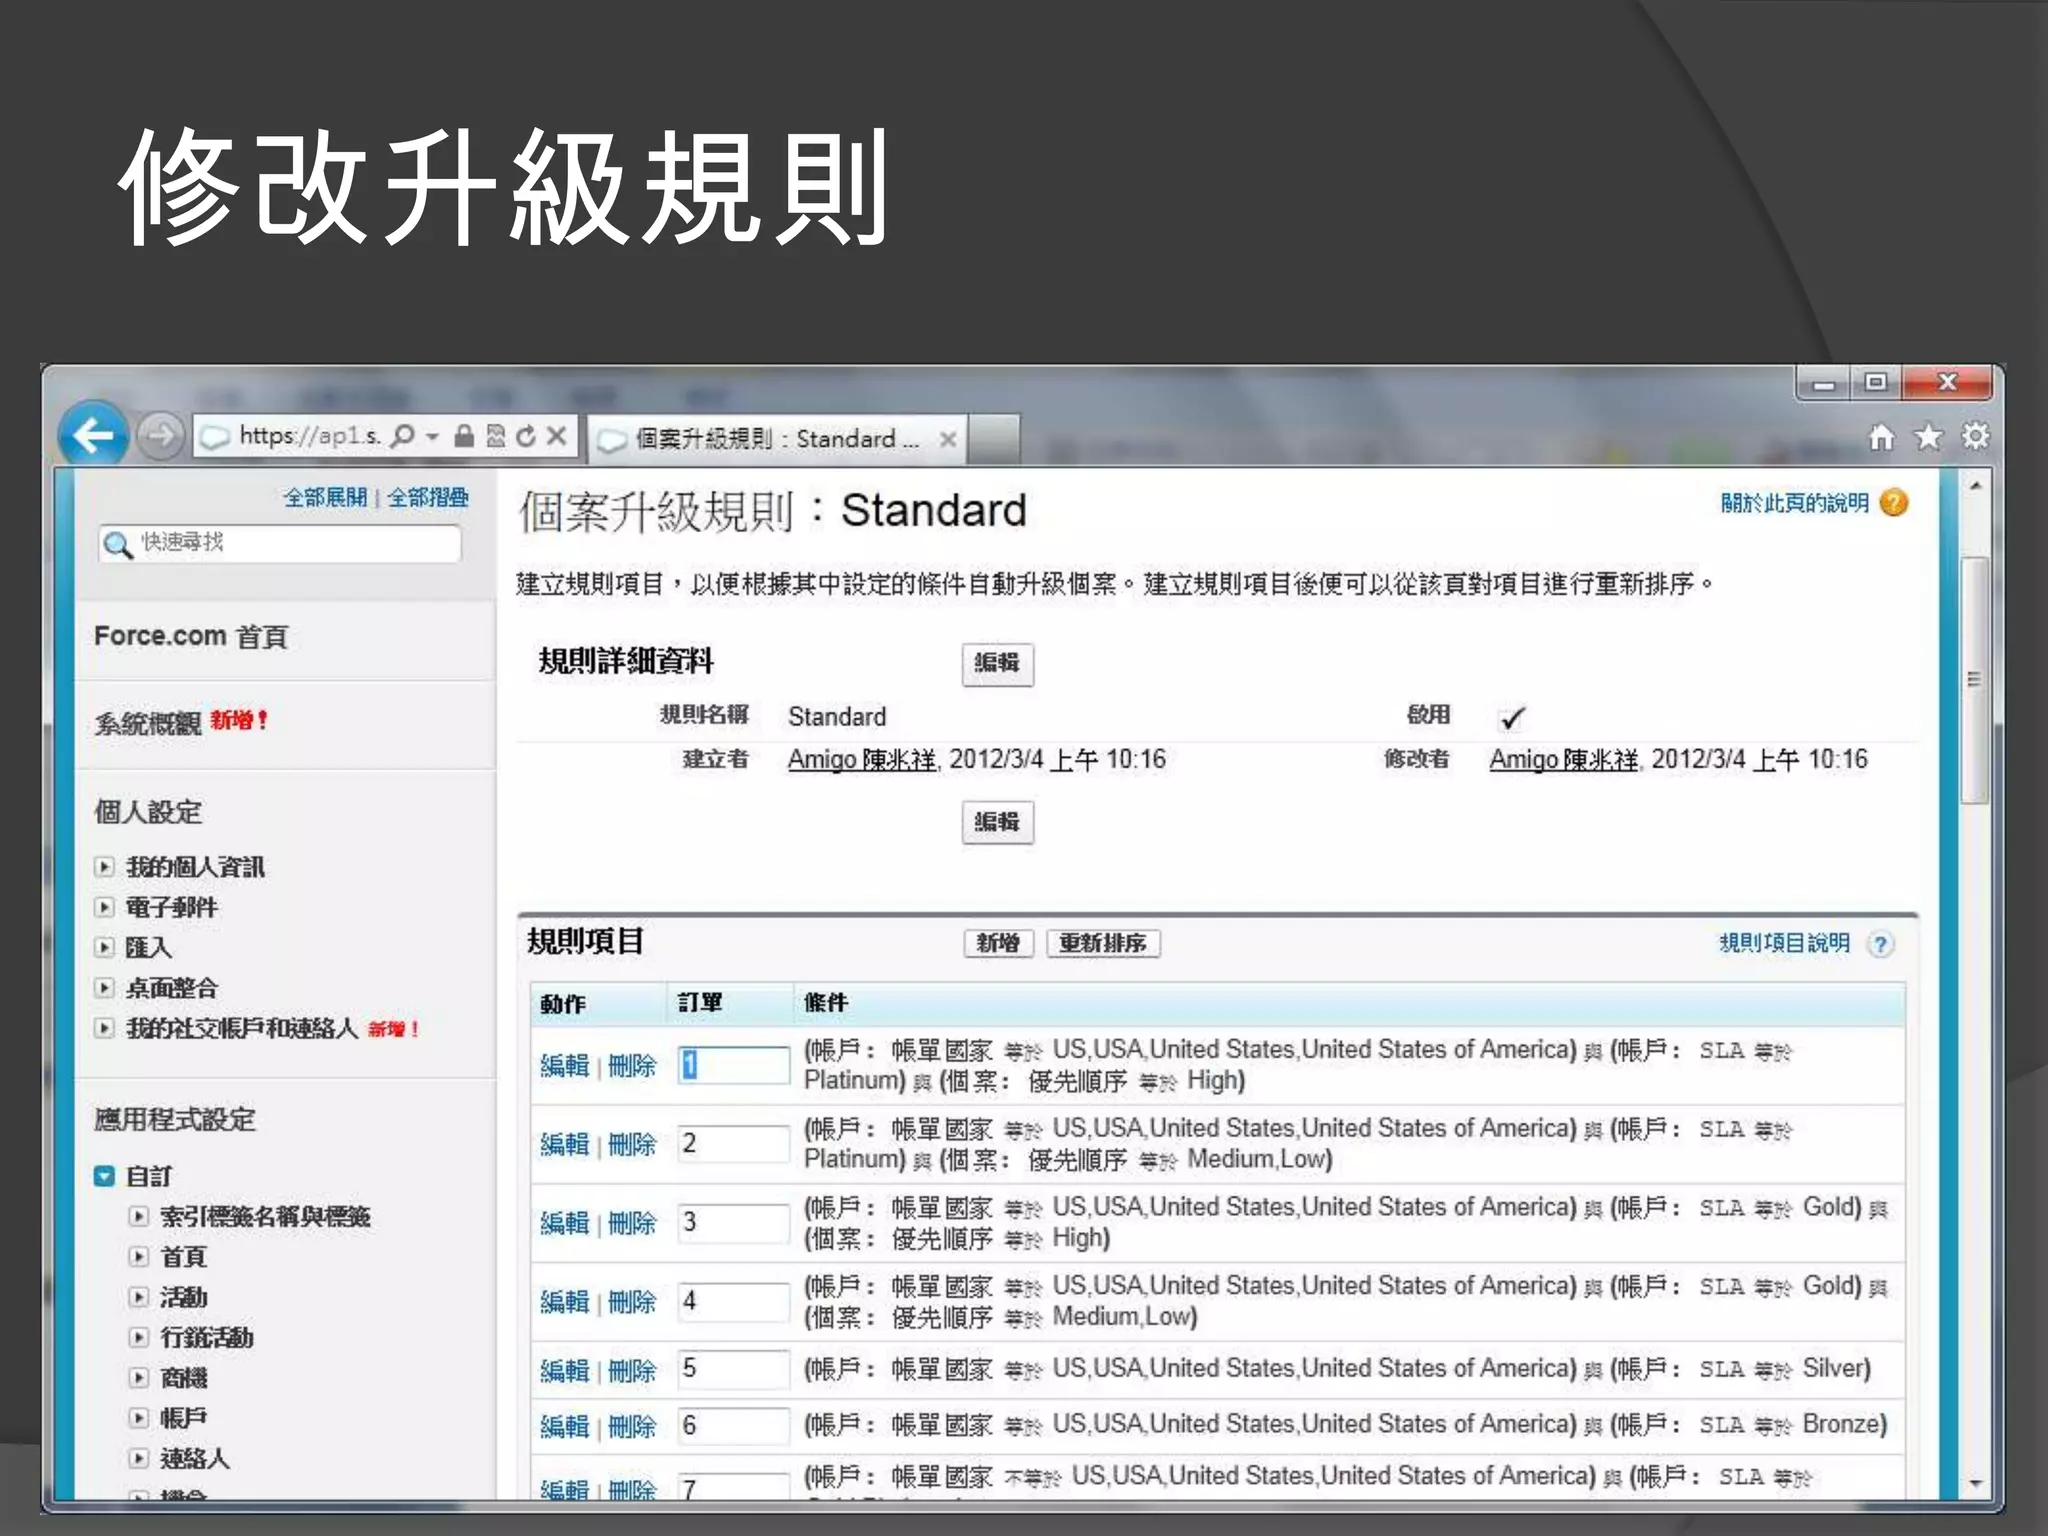Expand 首頁 node under 自訂
The width and height of the screenshot is (2048, 1536).
[139, 1257]
